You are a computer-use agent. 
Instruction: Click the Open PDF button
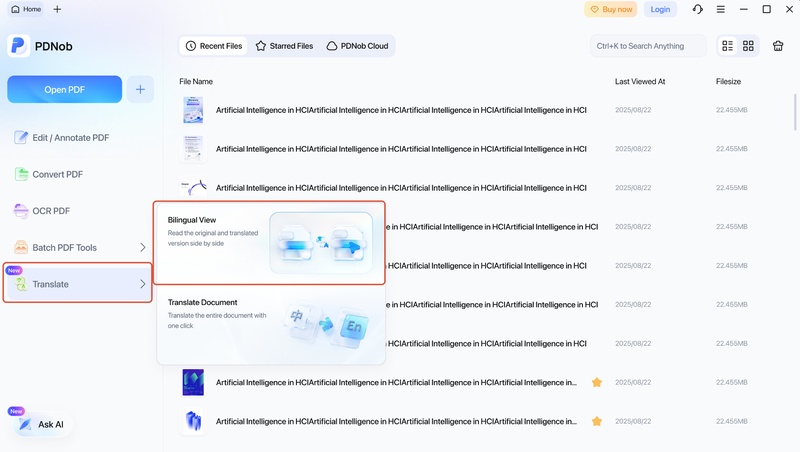64,89
